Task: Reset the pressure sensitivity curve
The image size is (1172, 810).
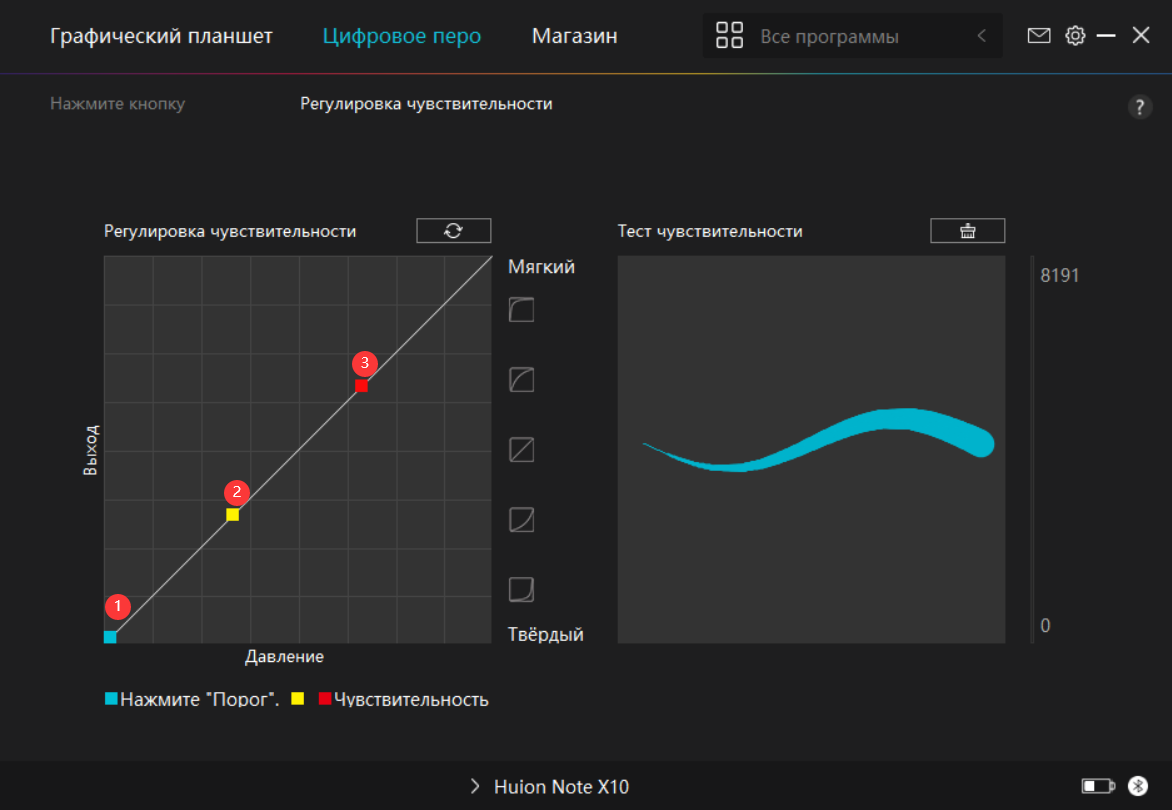Action: [x=453, y=231]
